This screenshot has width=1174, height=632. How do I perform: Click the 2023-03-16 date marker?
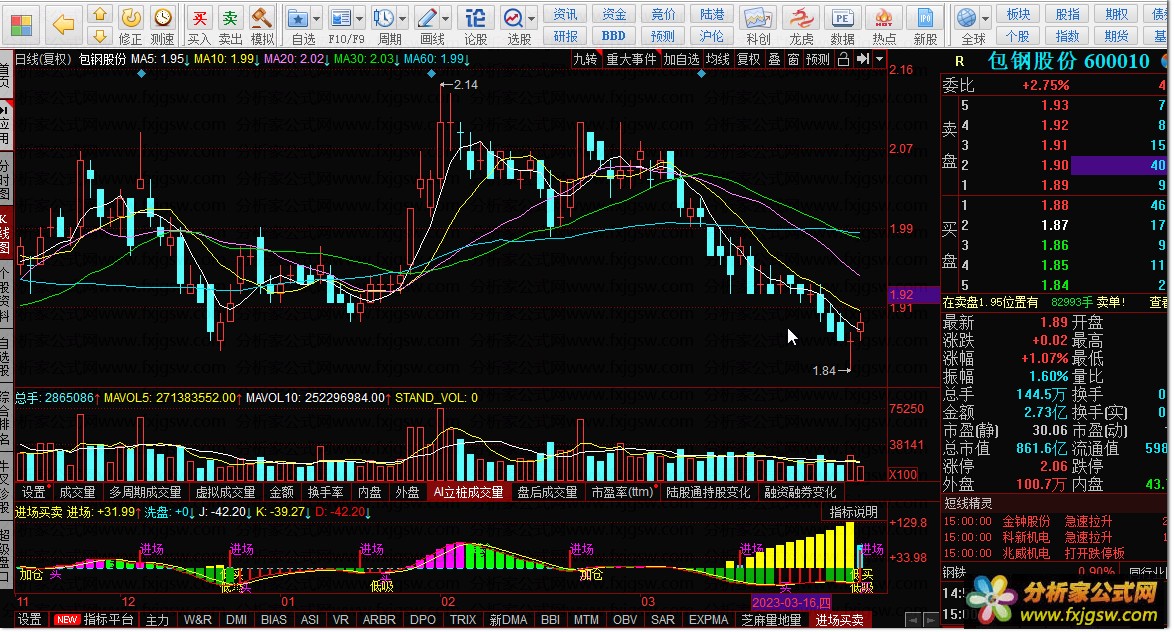click(x=791, y=603)
